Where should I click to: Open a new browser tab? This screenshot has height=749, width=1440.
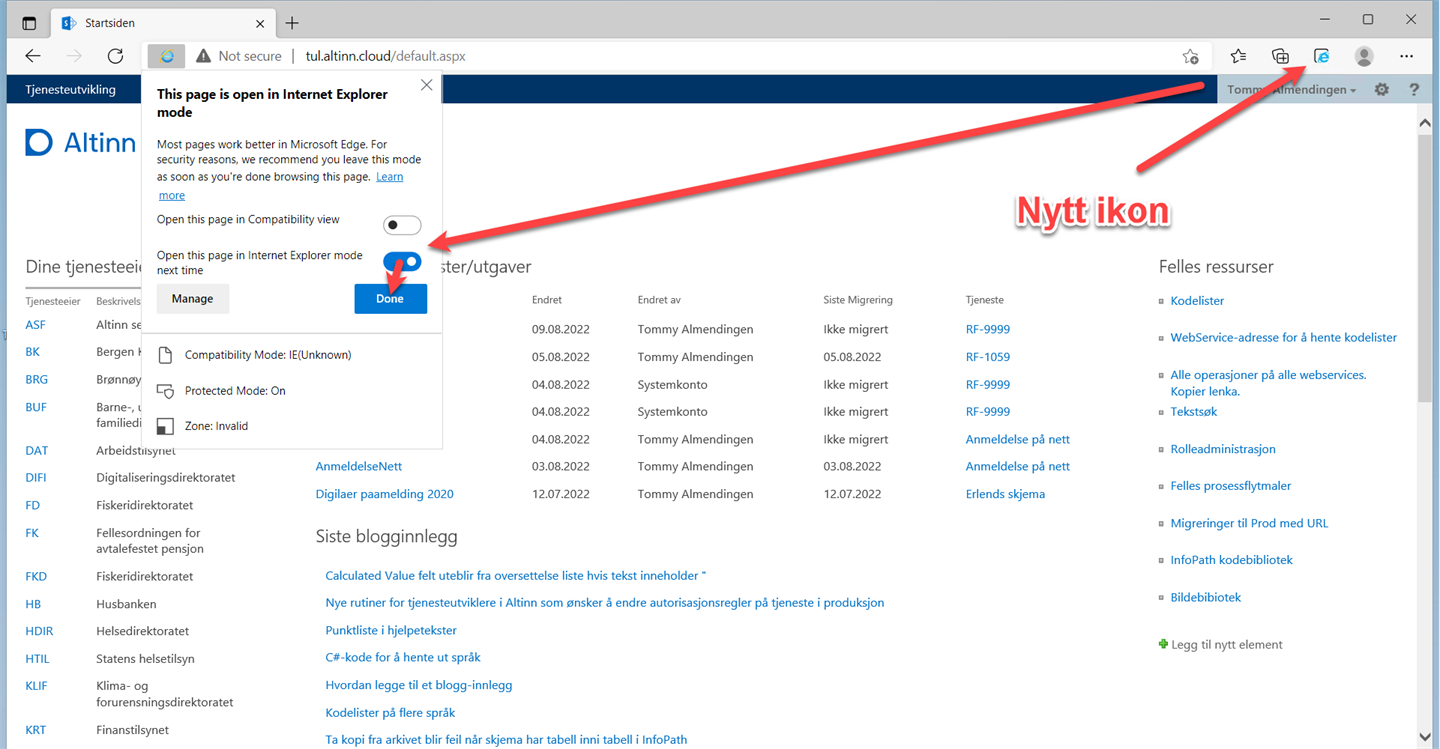292,23
